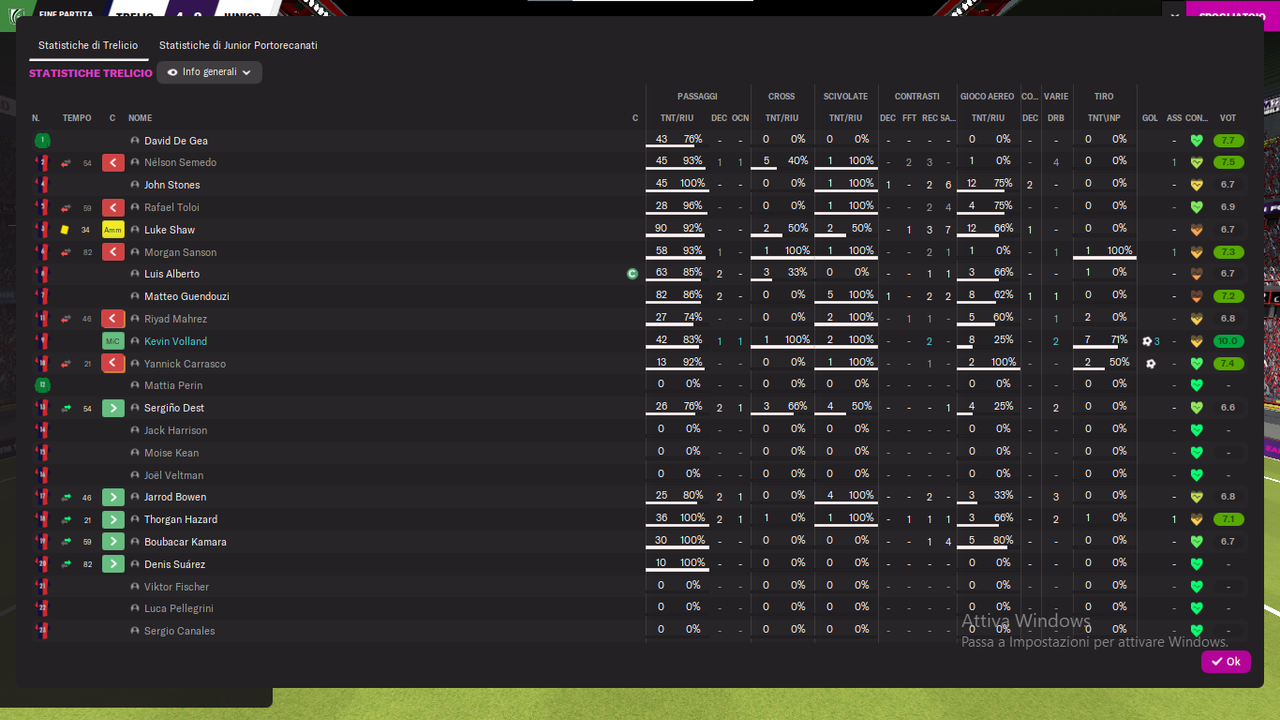Click the green MiC badge for Kevin Volland
The image size is (1280, 720).
click(x=113, y=341)
